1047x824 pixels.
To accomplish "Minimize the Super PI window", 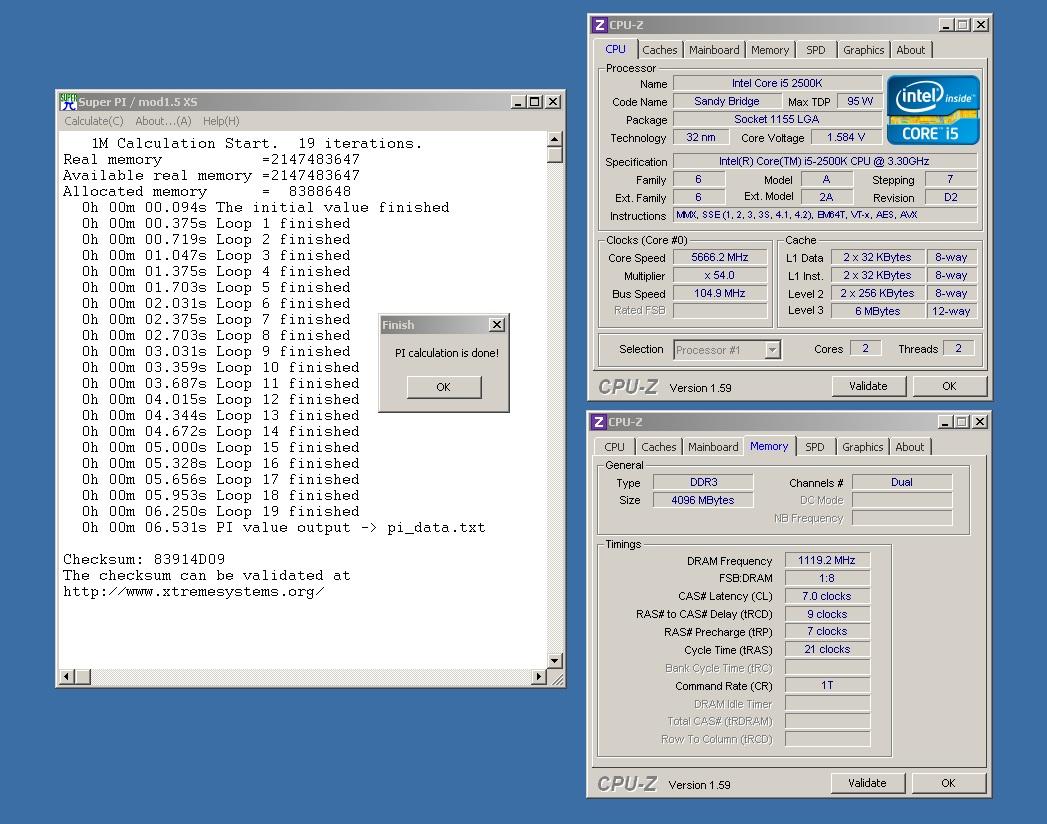I will tap(518, 101).
